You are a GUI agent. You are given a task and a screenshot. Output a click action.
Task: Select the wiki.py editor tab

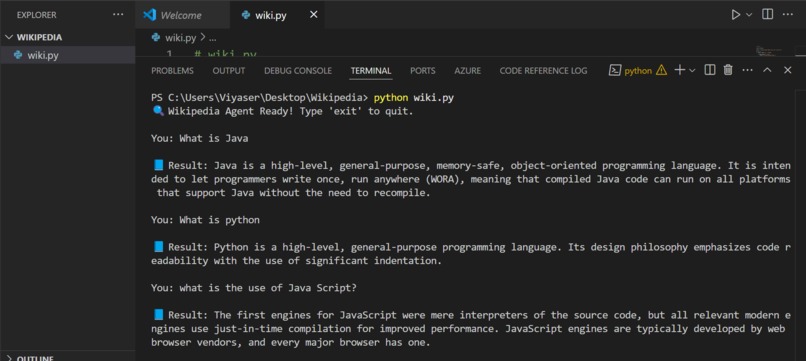click(270, 15)
